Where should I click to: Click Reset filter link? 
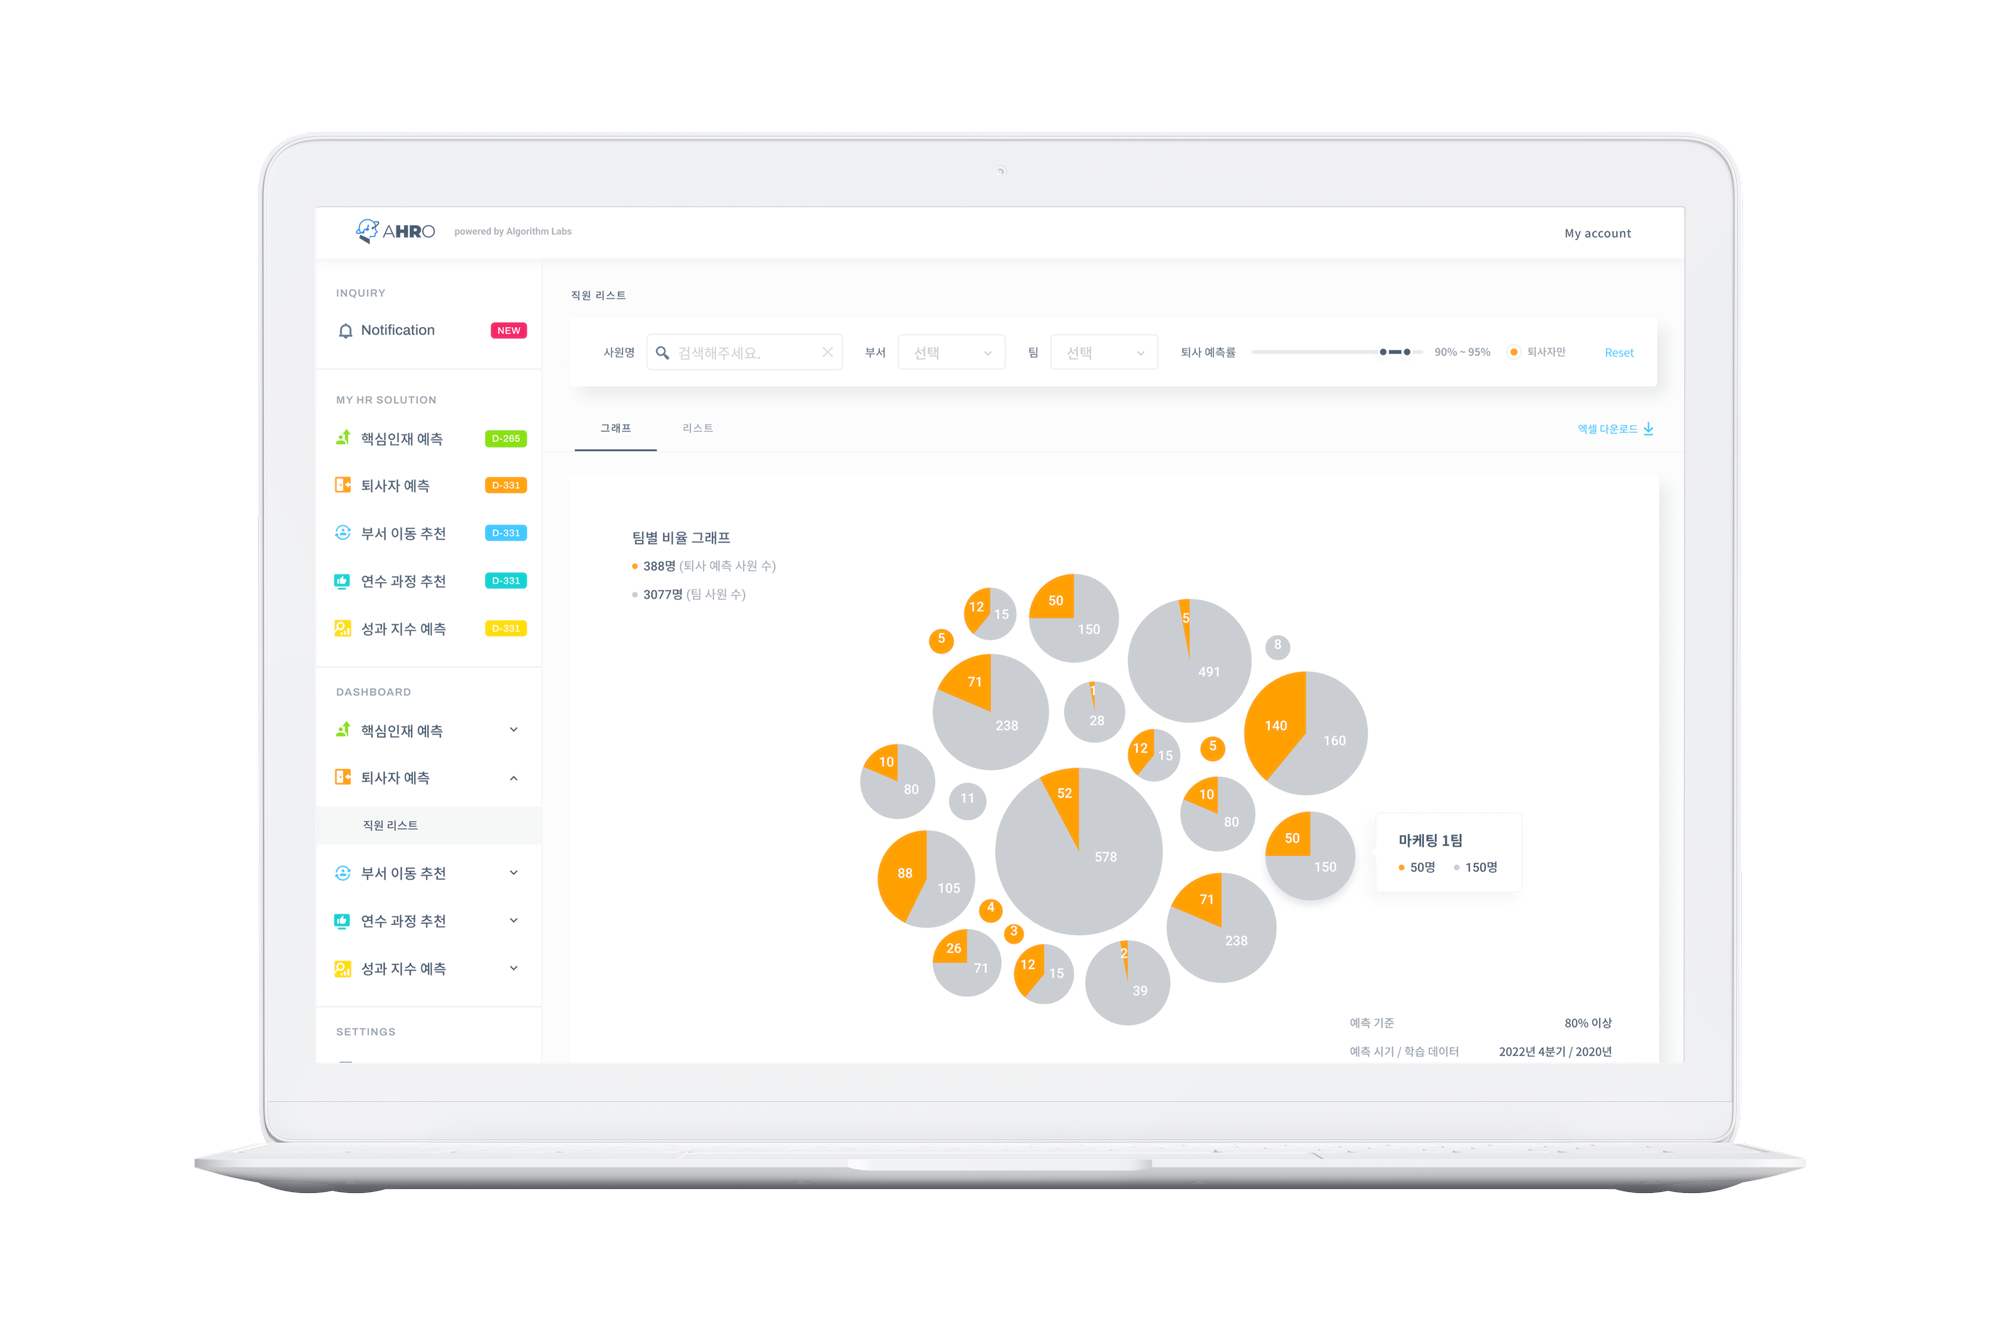click(1619, 353)
